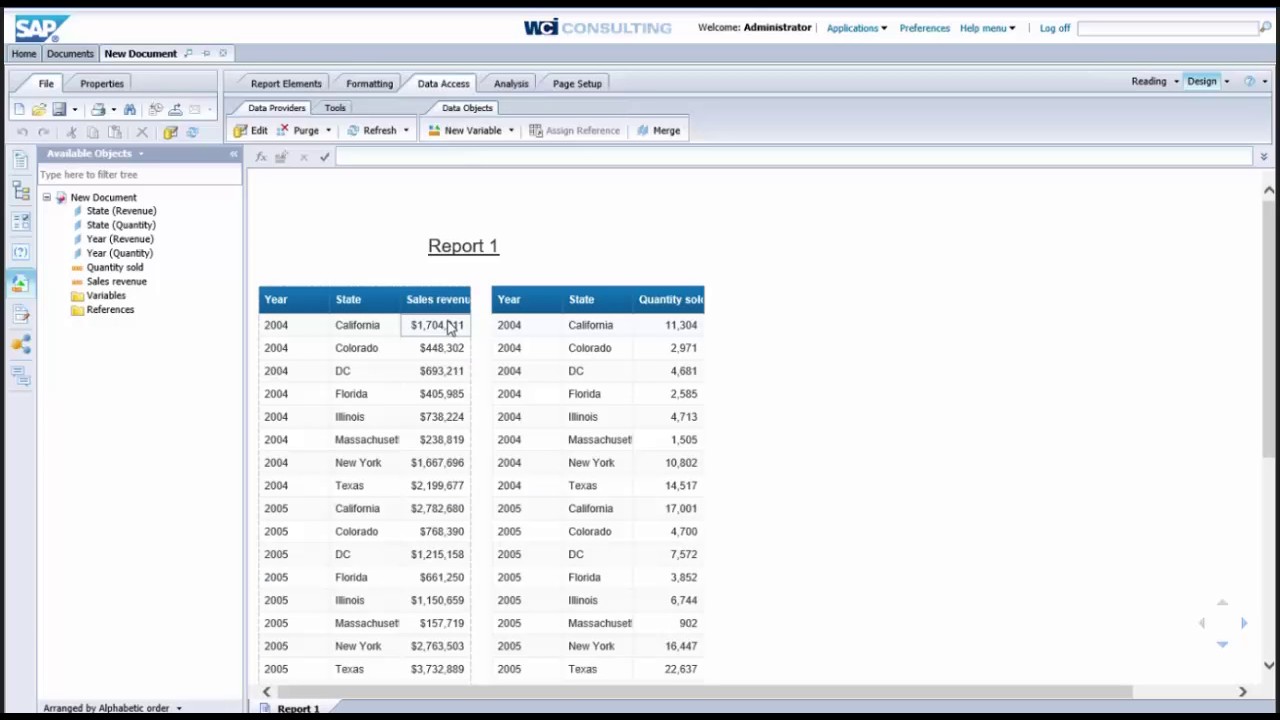
Task: Click the header search input field
Action: (x=1167, y=28)
